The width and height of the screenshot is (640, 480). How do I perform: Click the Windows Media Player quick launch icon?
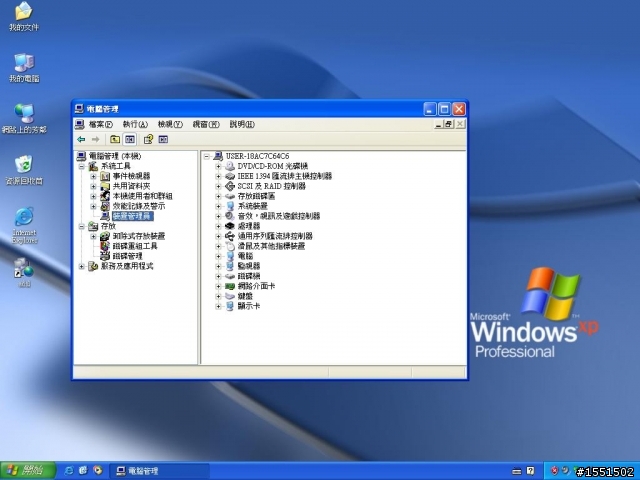[x=98, y=471]
